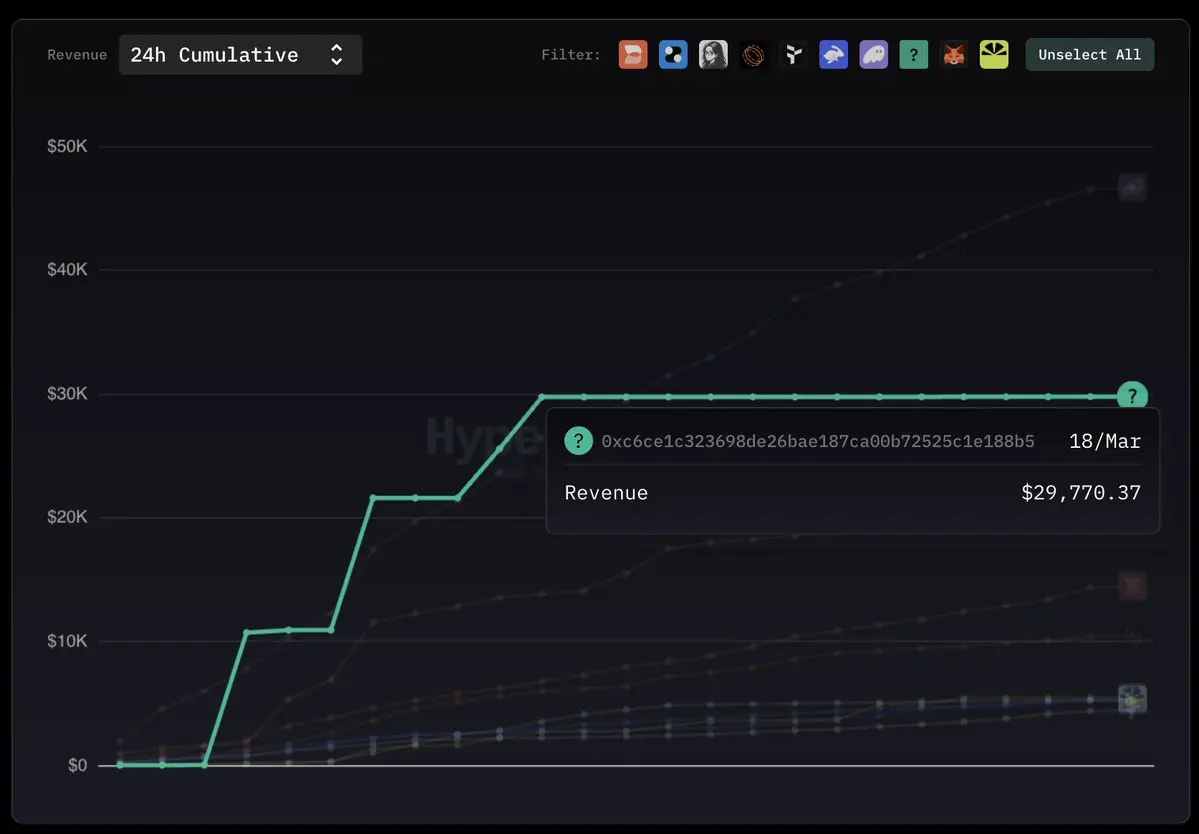
Task: Toggle the yellow-green icon filter
Action: click(994, 54)
